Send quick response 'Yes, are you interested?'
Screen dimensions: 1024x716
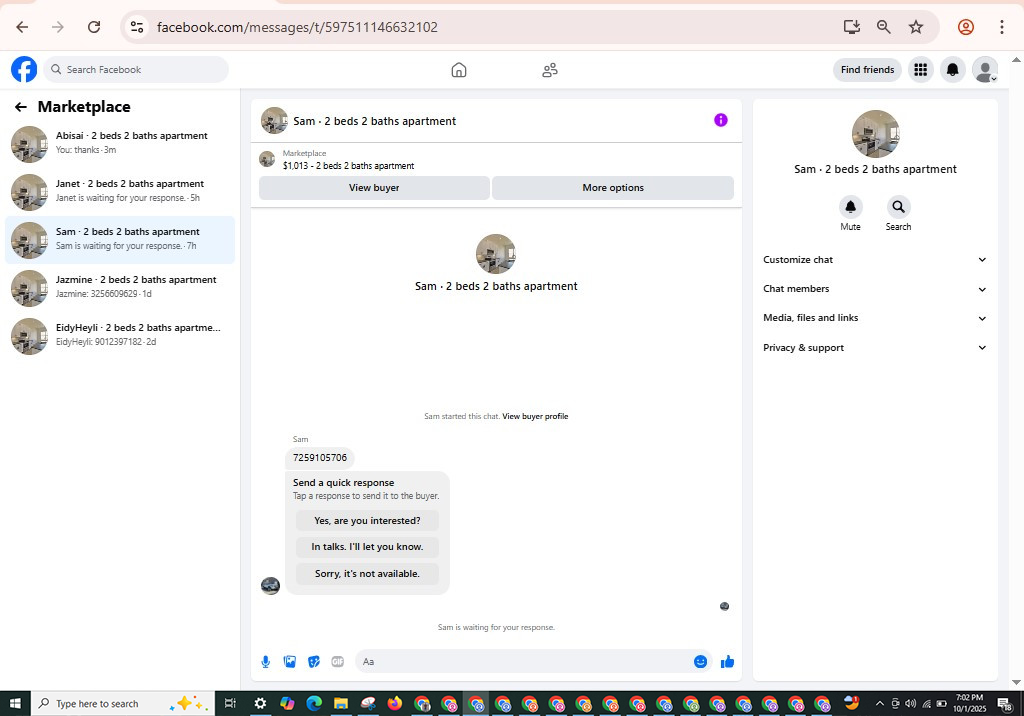coord(367,521)
